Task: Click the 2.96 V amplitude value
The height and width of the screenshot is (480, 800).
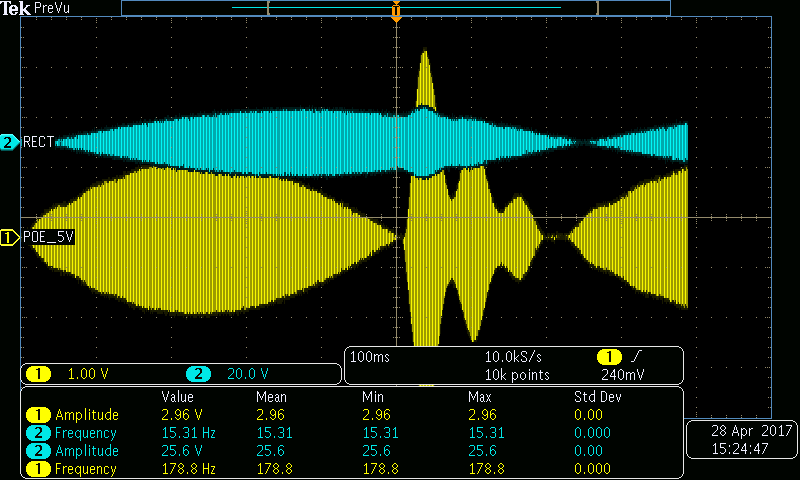Action: click(182, 415)
